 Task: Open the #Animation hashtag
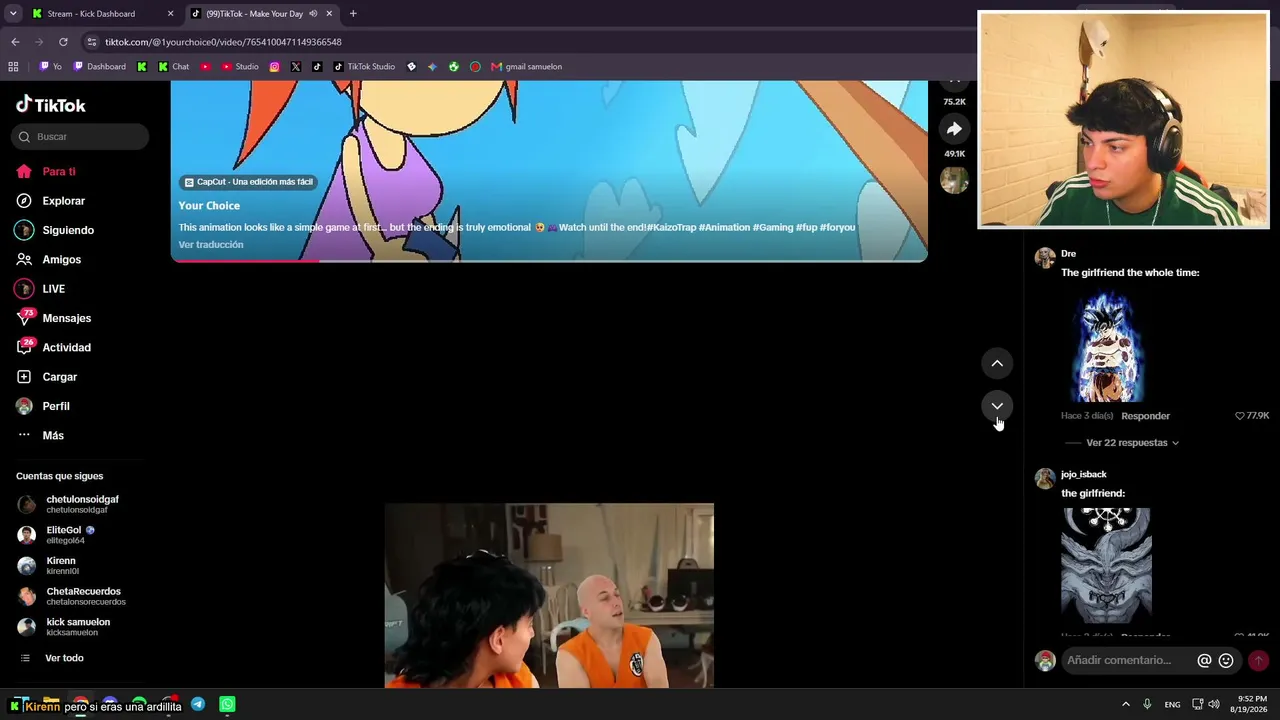[725, 228]
